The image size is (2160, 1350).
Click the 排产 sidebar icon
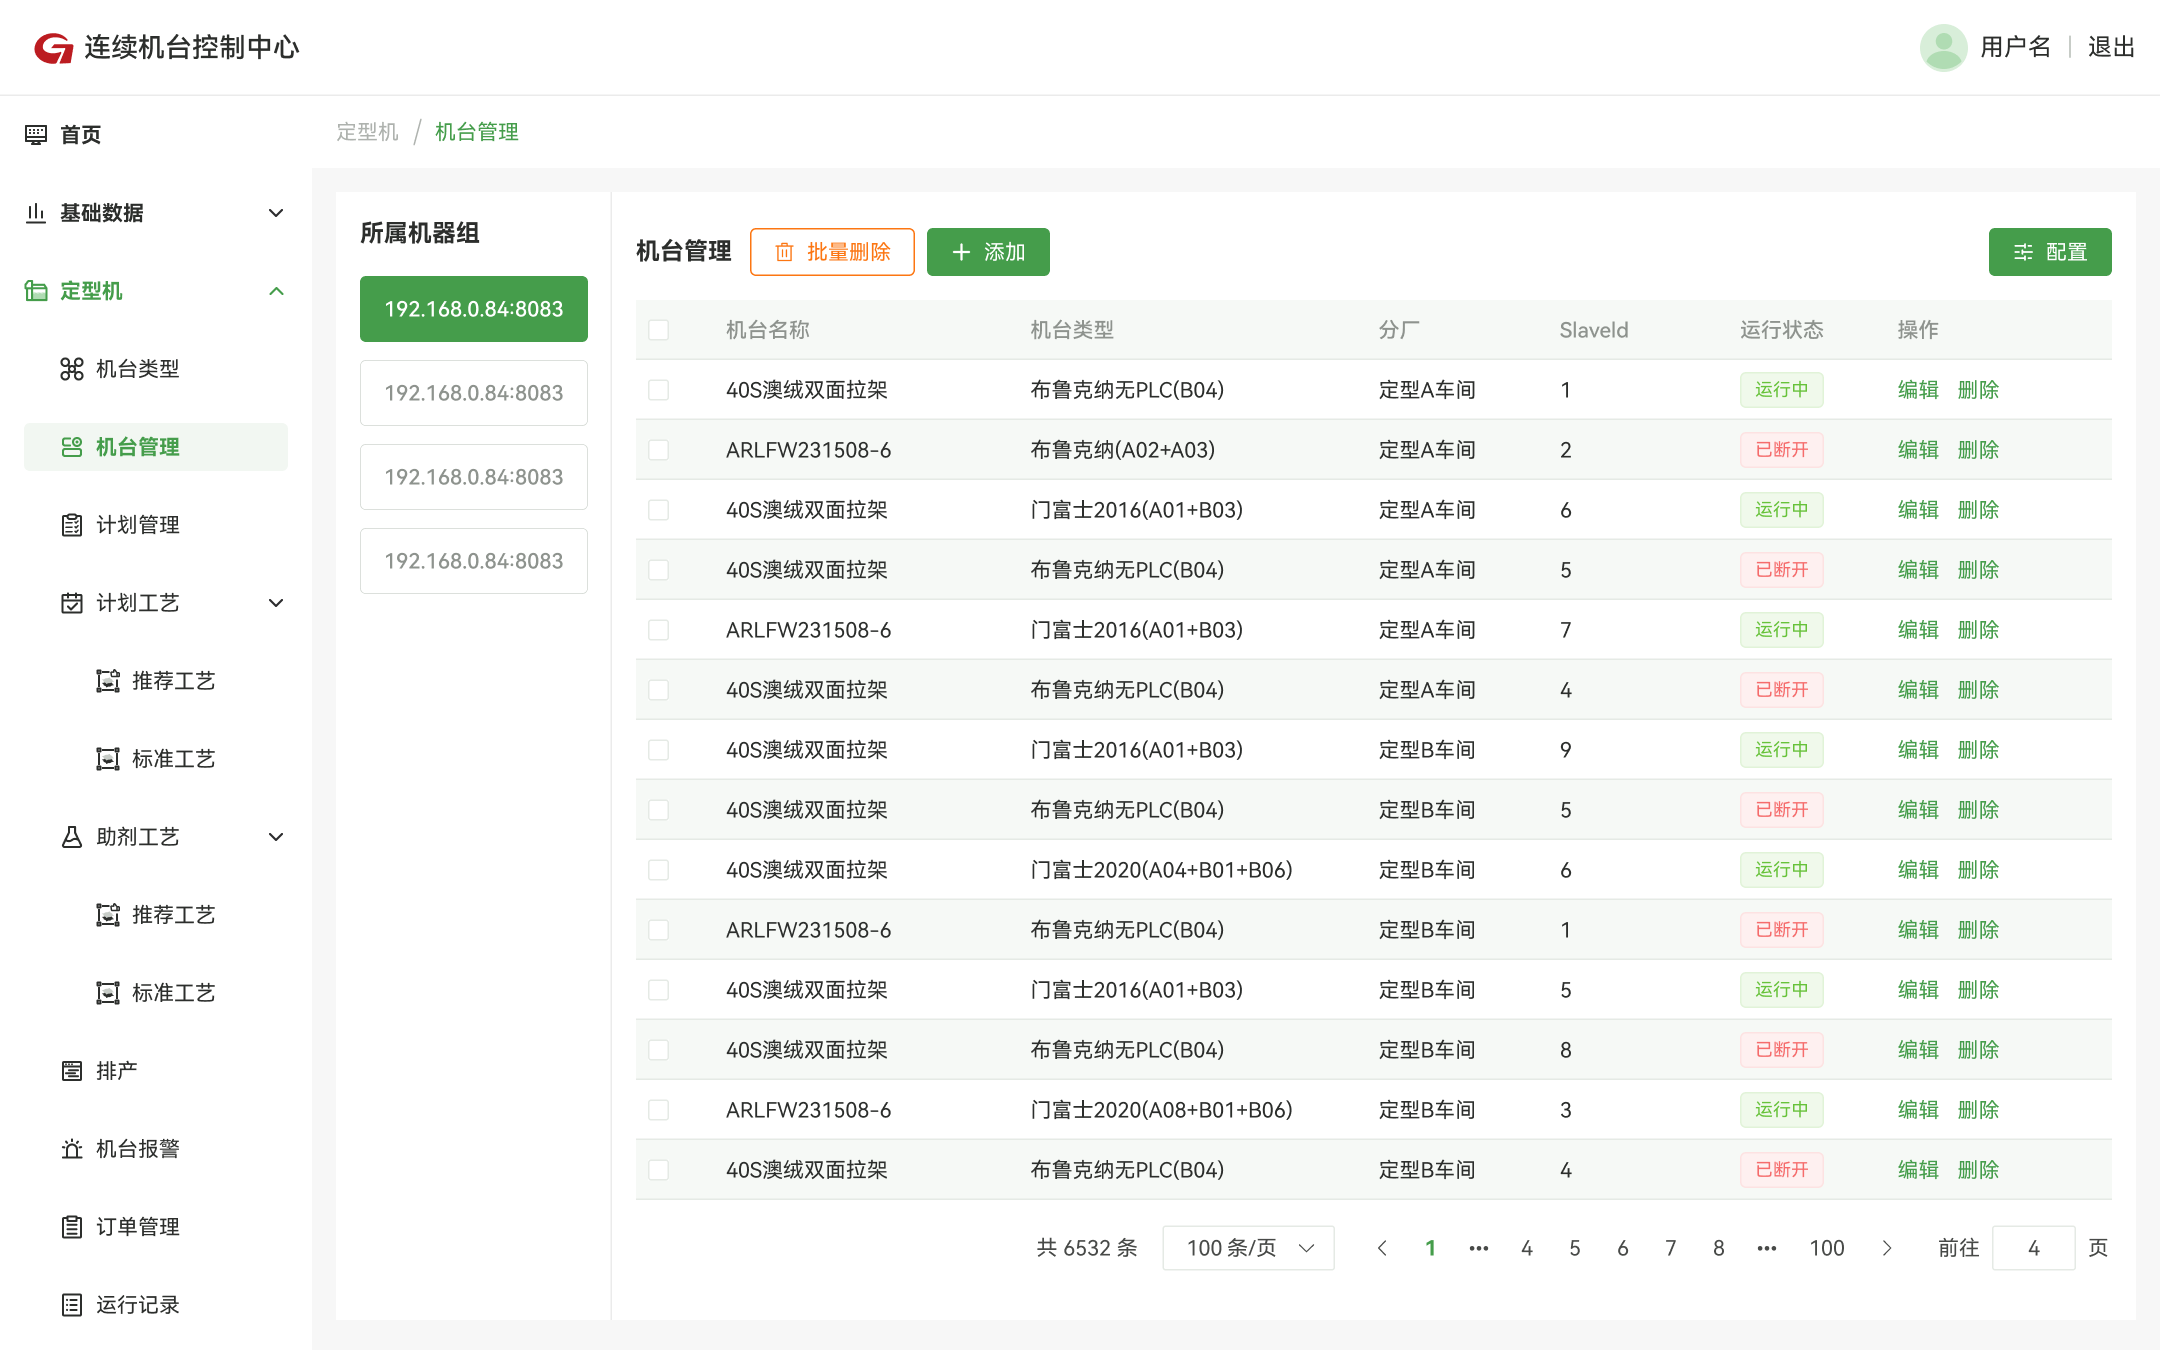click(x=72, y=1071)
